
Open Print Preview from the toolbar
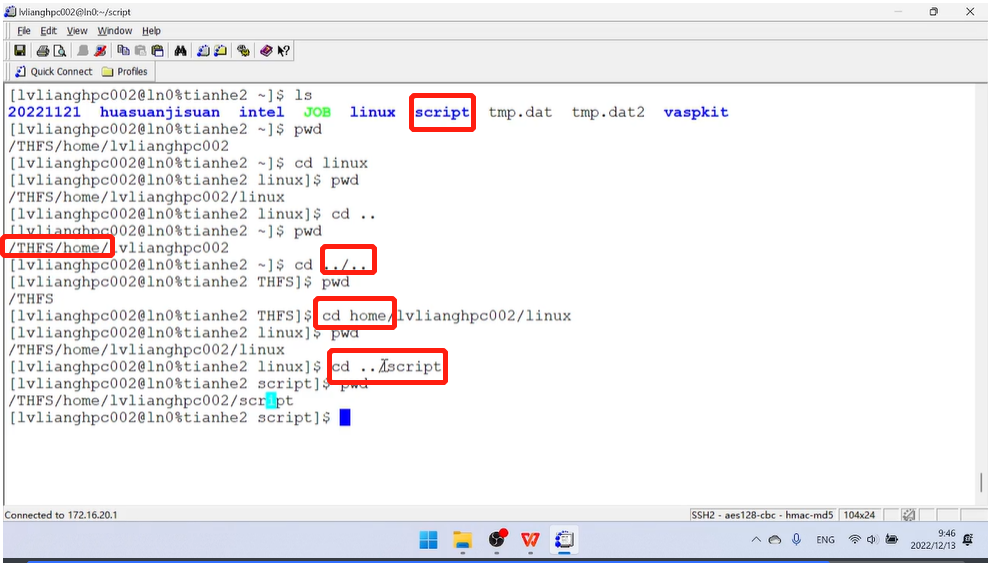coord(59,50)
